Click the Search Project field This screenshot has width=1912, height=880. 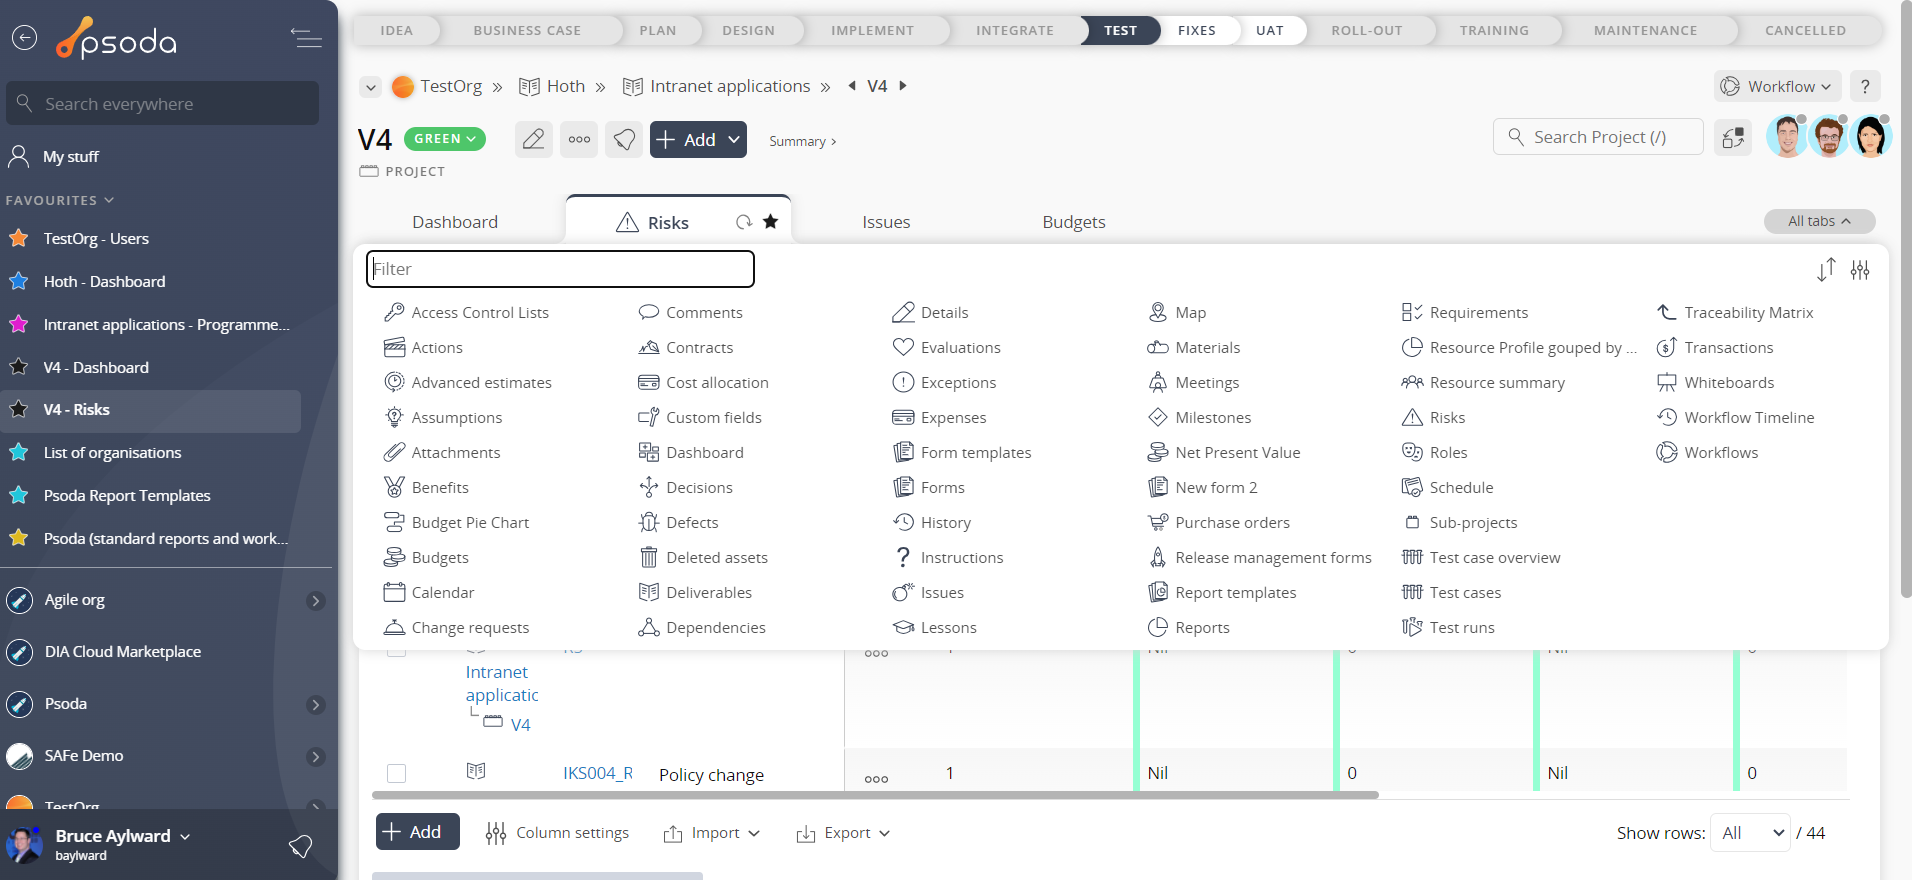tap(1598, 137)
